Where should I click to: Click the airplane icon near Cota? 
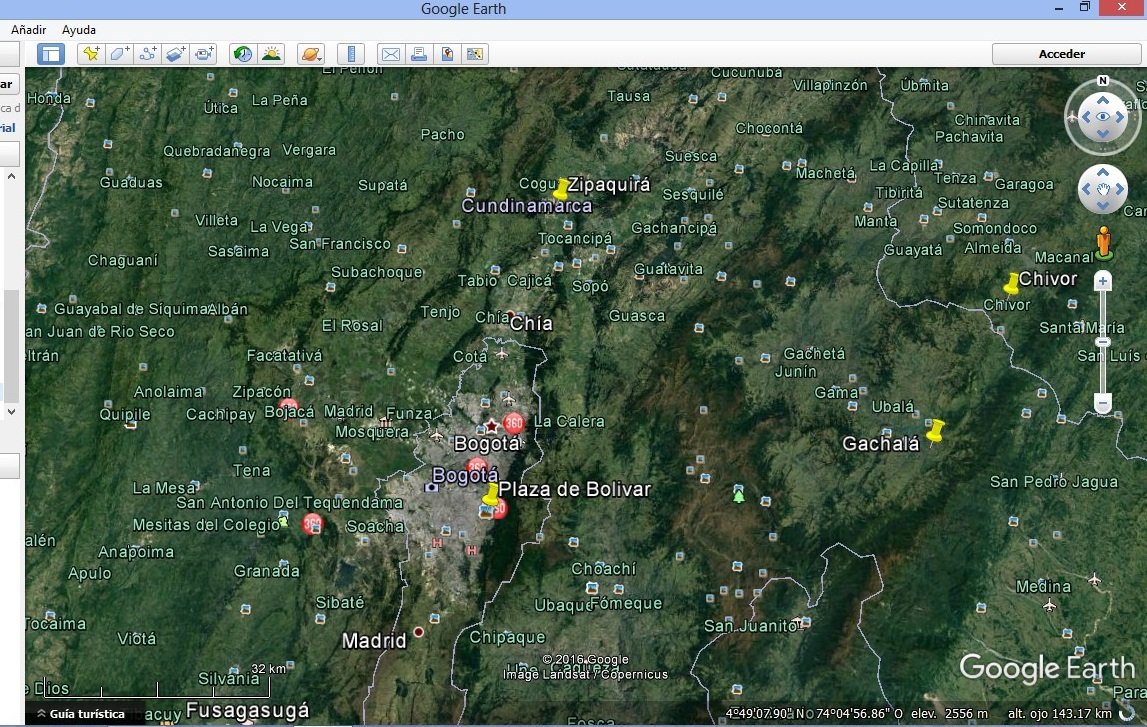(x=501, y=354)
